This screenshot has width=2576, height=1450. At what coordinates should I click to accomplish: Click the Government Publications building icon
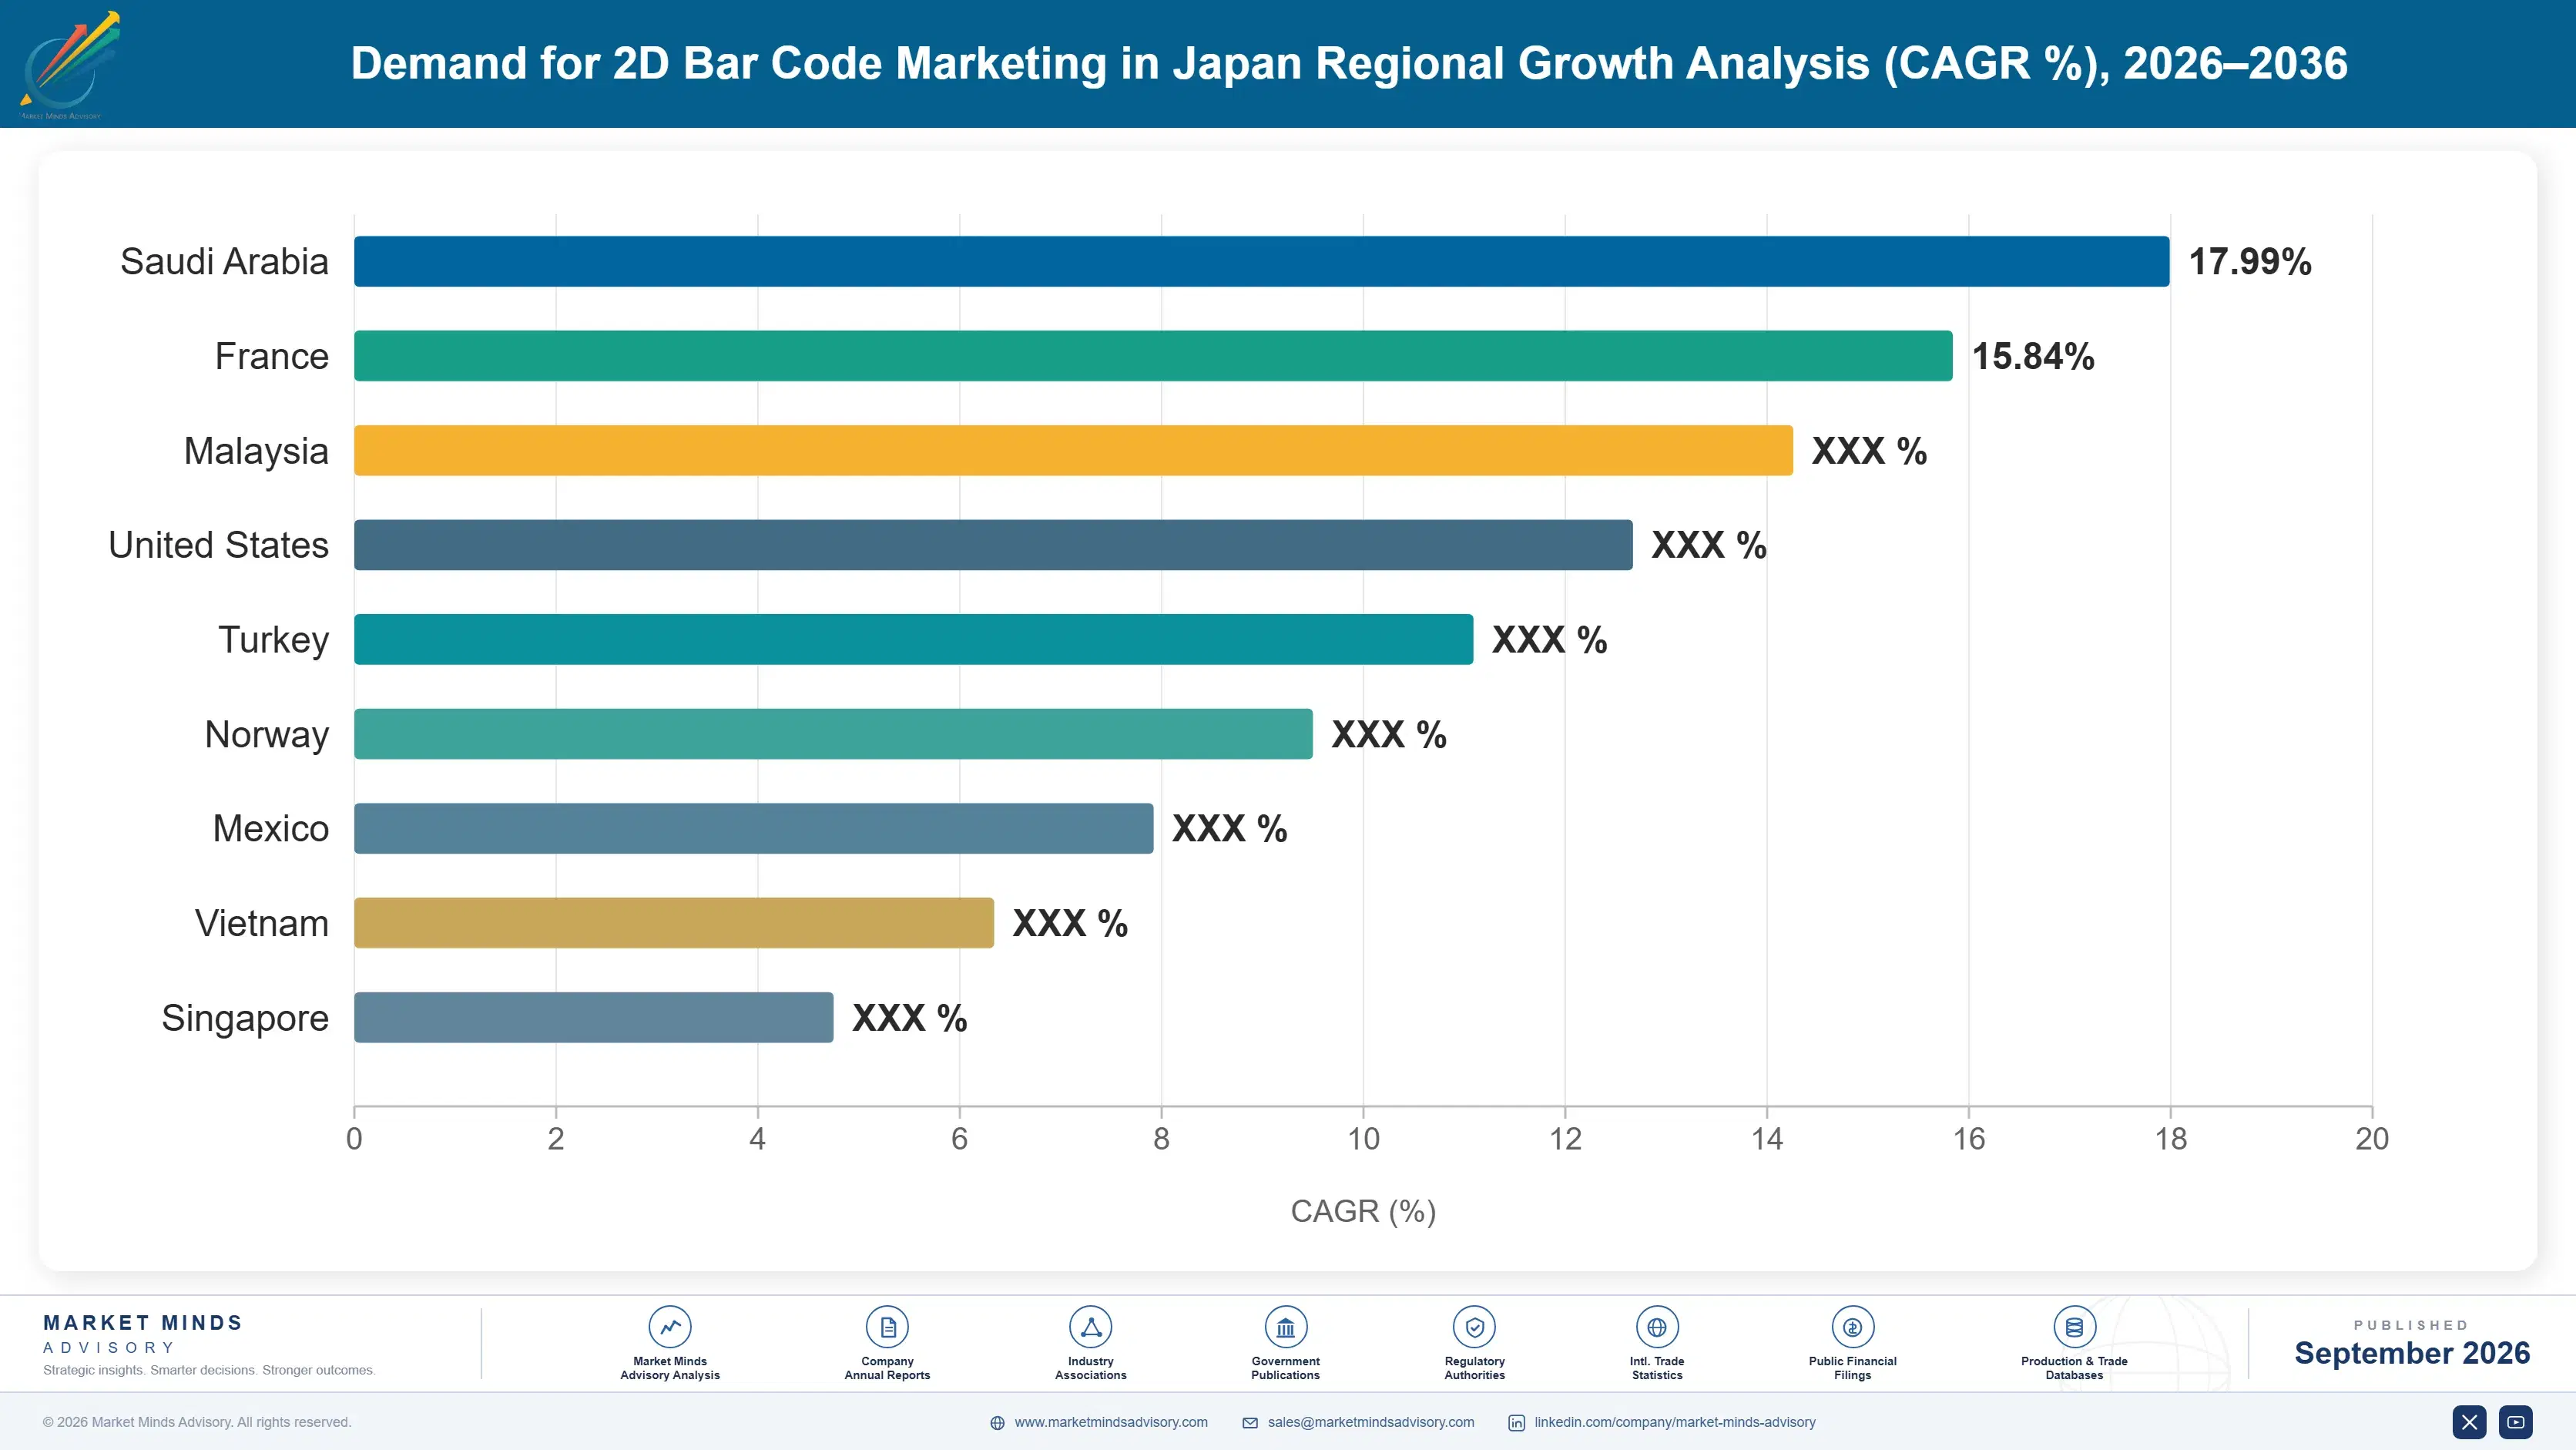[1285, 1327]
